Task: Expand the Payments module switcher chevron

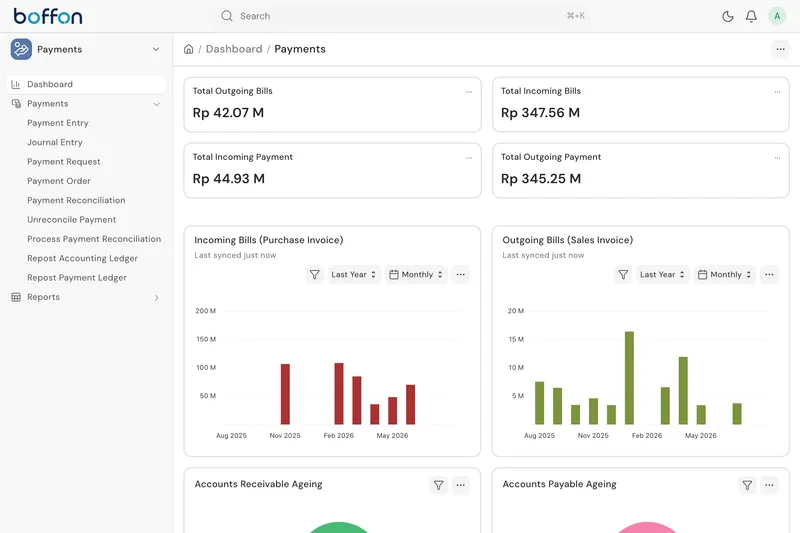Action: tap(156, 49)
